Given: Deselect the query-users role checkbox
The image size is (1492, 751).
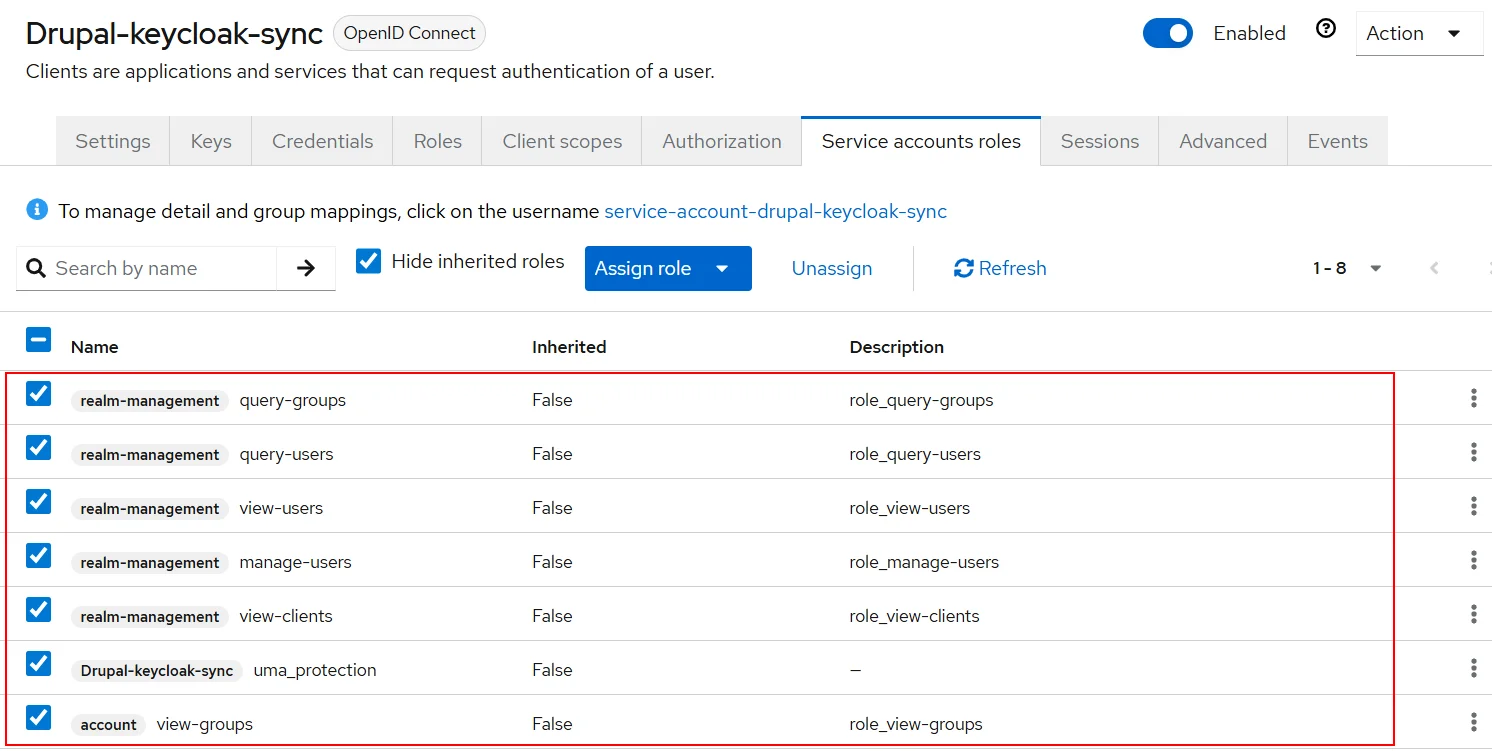Looking at the screenshot, I should point(38,447).
